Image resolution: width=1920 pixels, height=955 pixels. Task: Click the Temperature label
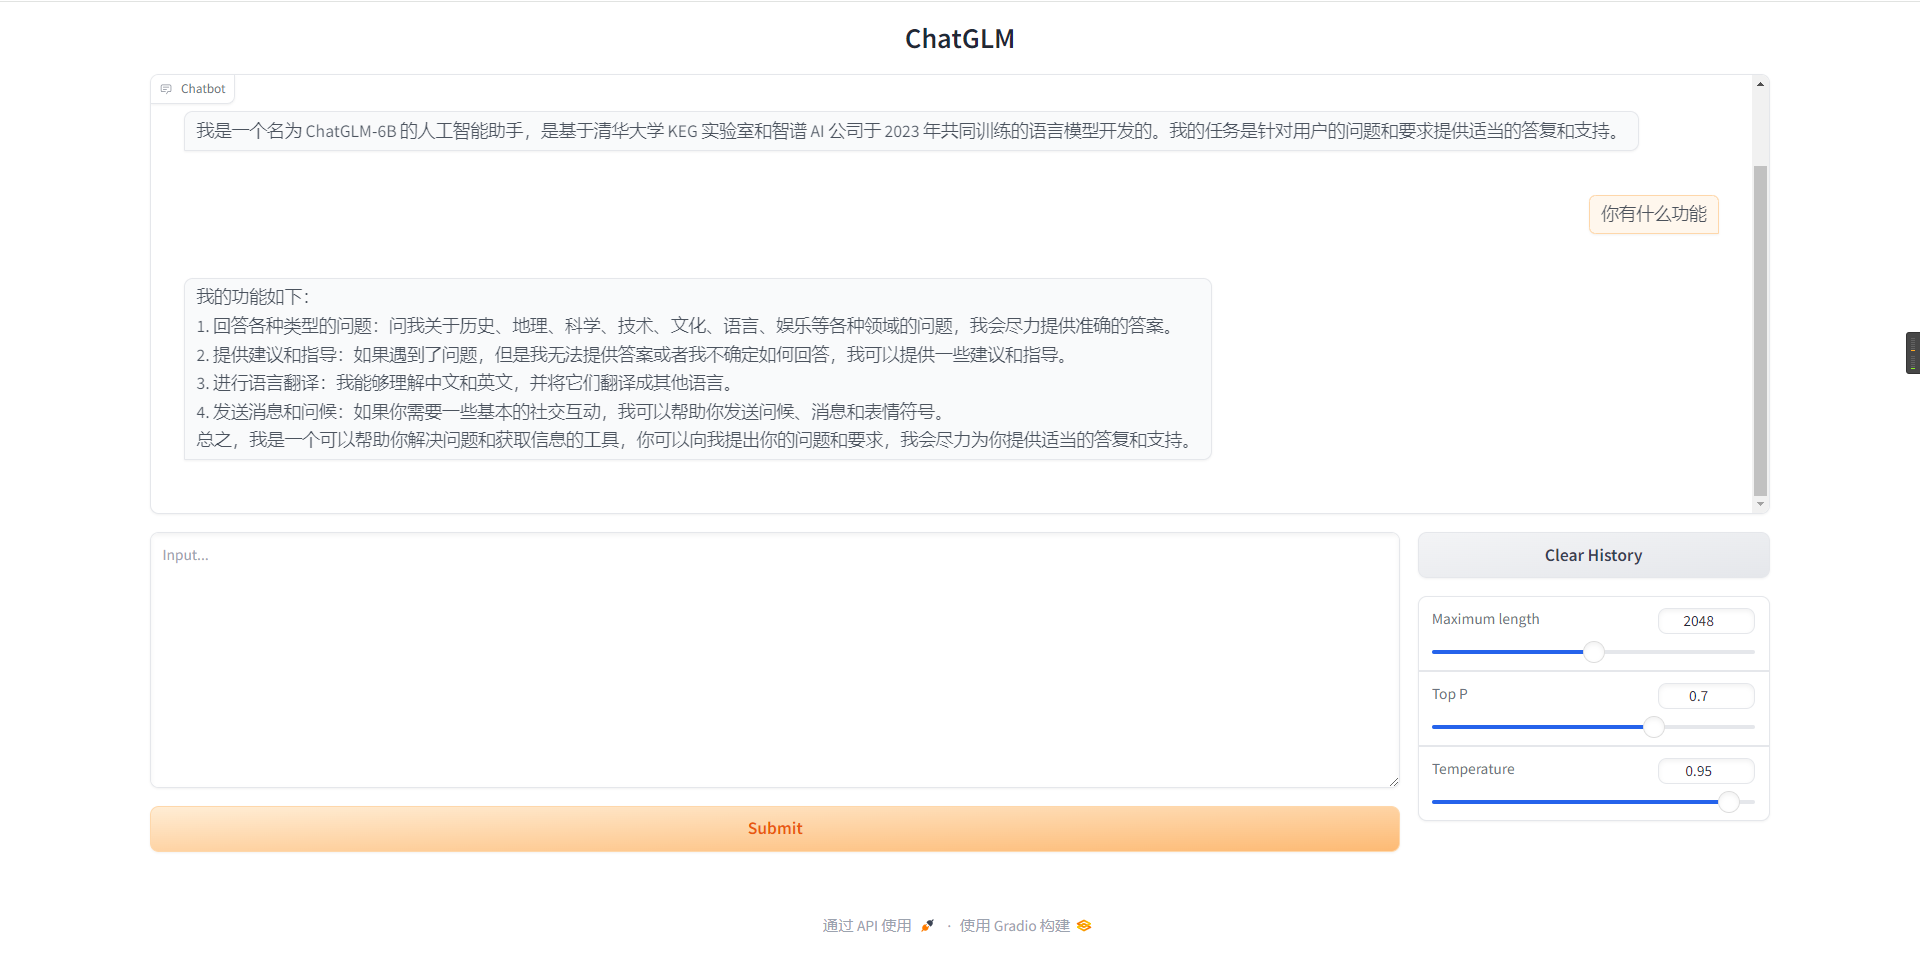1473,769
